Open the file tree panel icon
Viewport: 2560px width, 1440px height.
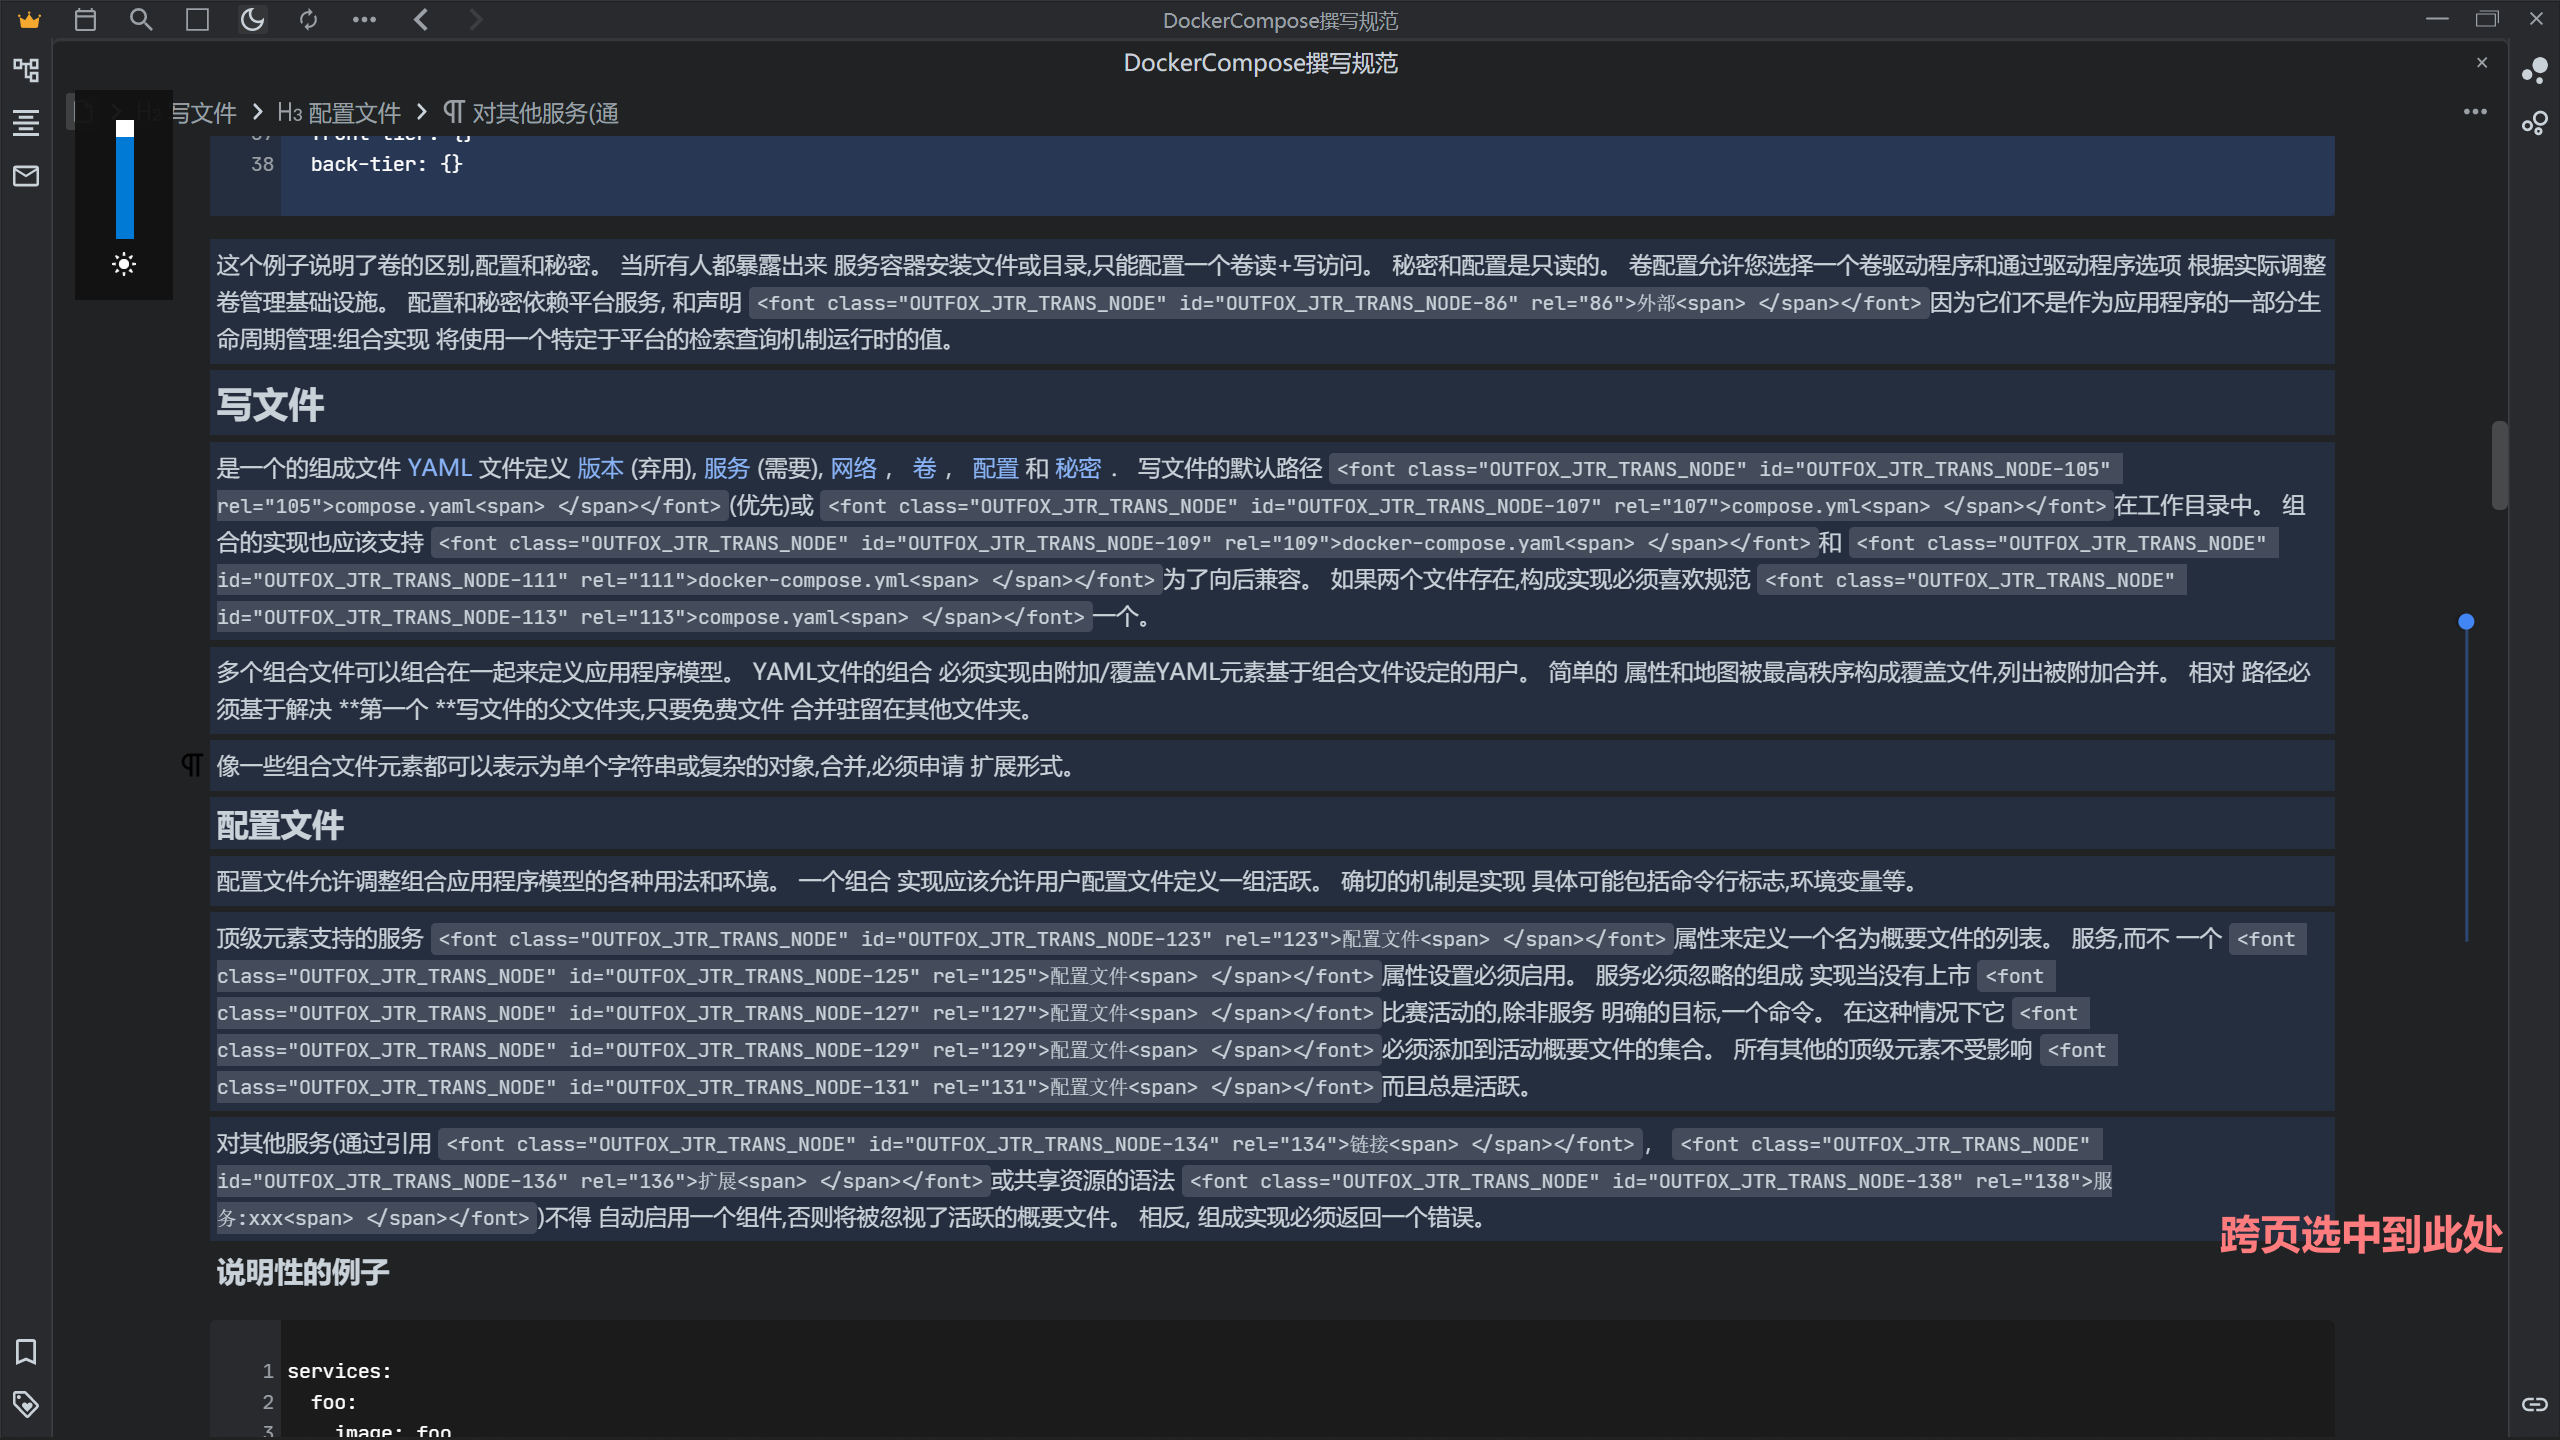[x=26, y=70]
